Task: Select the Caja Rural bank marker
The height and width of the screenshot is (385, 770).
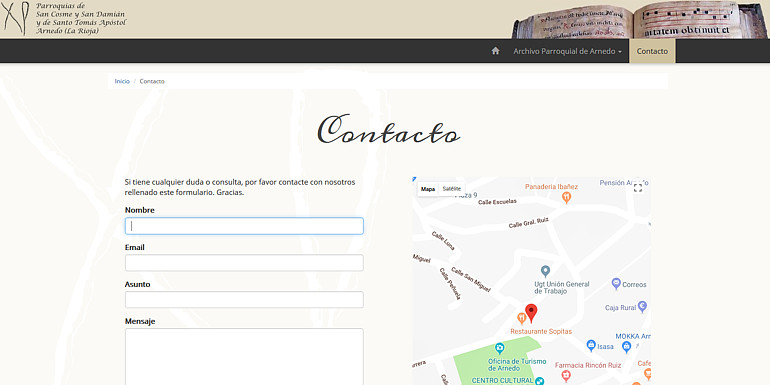Action: tap(642, 307)
